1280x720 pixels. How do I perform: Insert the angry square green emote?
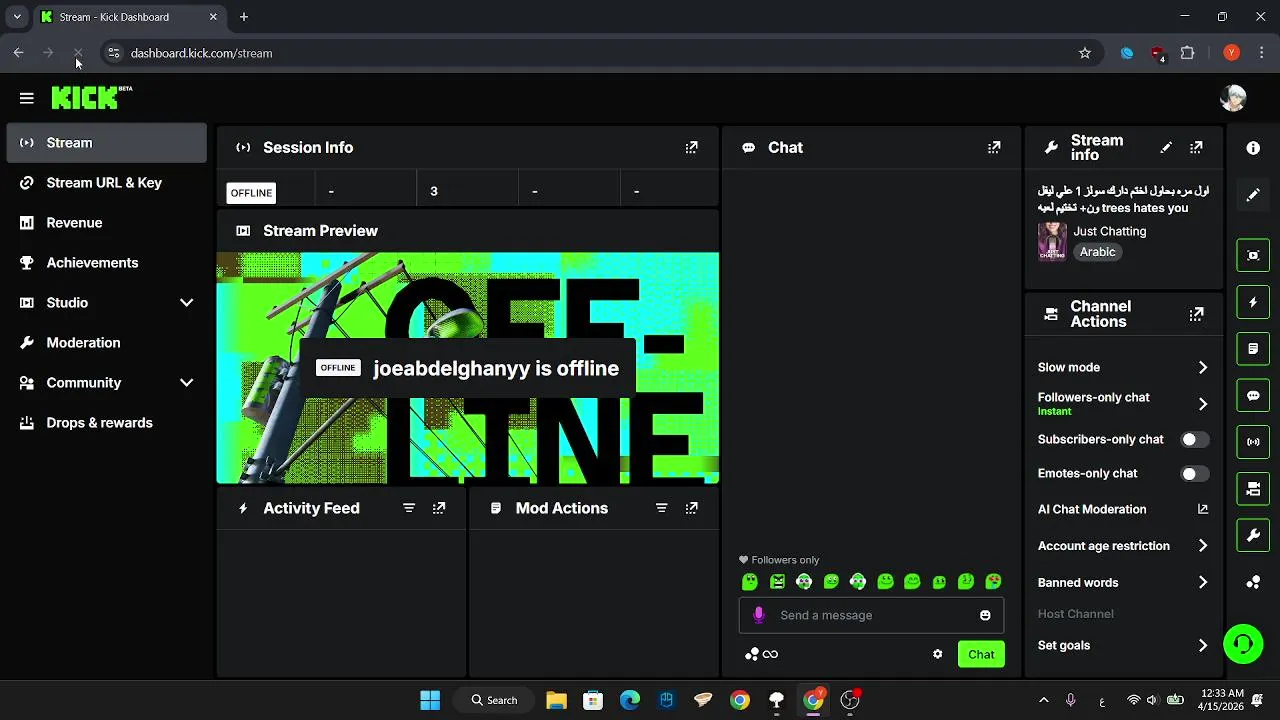[777, 581]
